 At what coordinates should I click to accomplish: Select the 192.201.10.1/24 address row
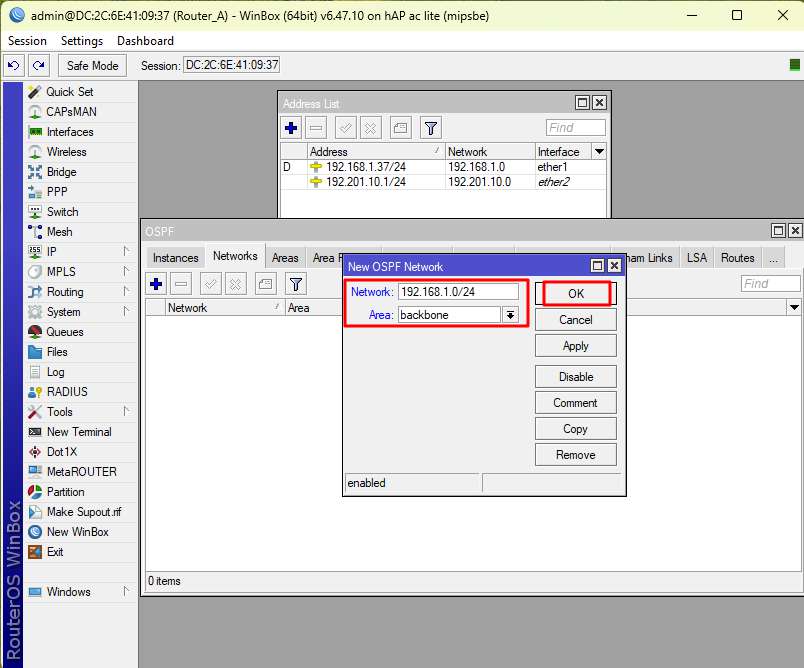[x=365, y=182]
